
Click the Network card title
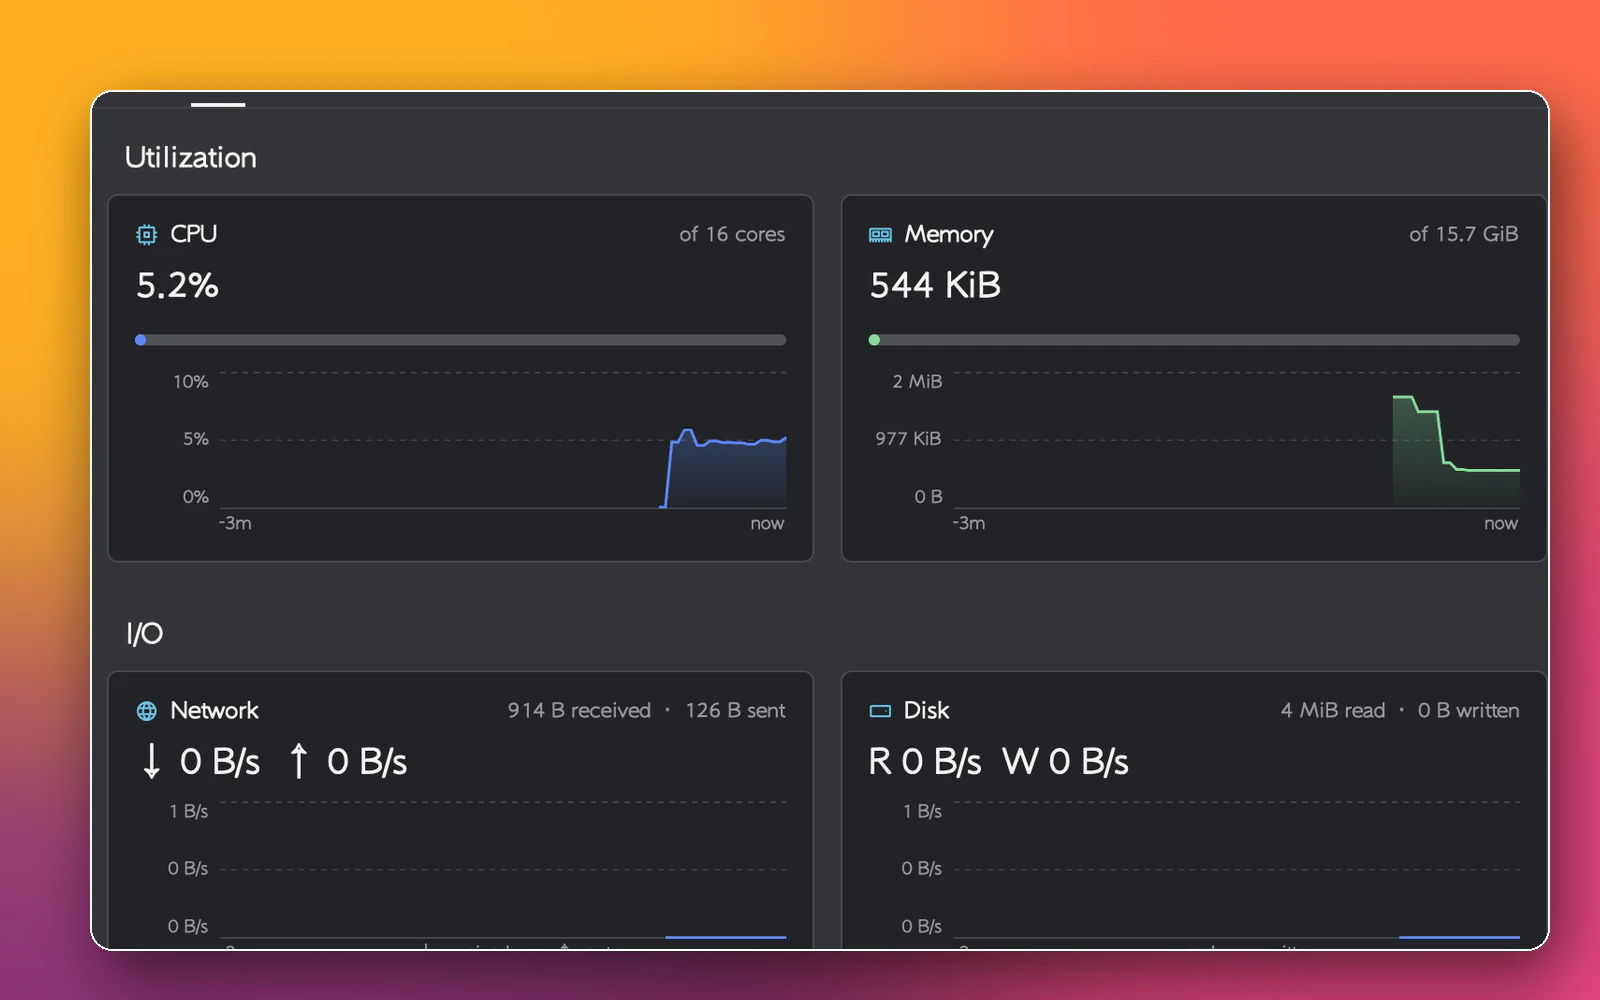214,710
